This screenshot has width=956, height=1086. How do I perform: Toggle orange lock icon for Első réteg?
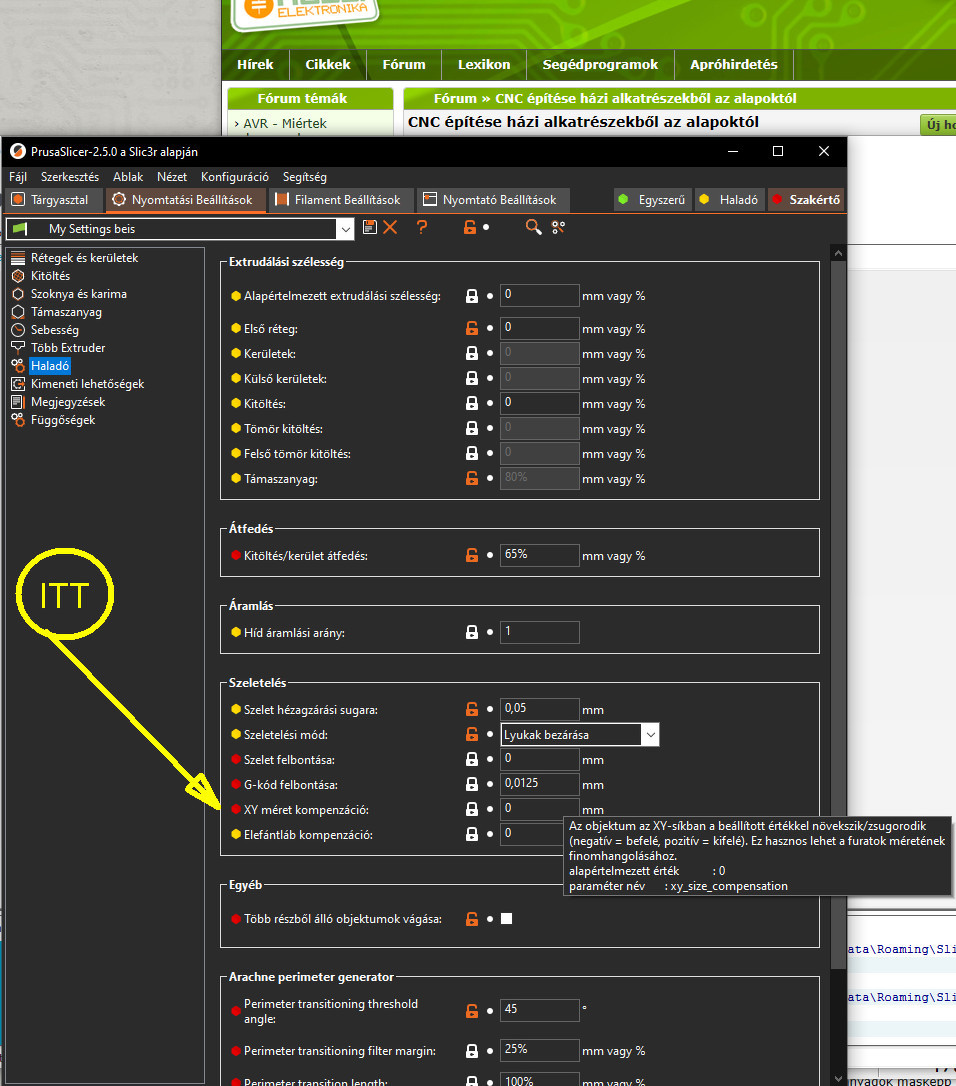(x=472, y=328)
